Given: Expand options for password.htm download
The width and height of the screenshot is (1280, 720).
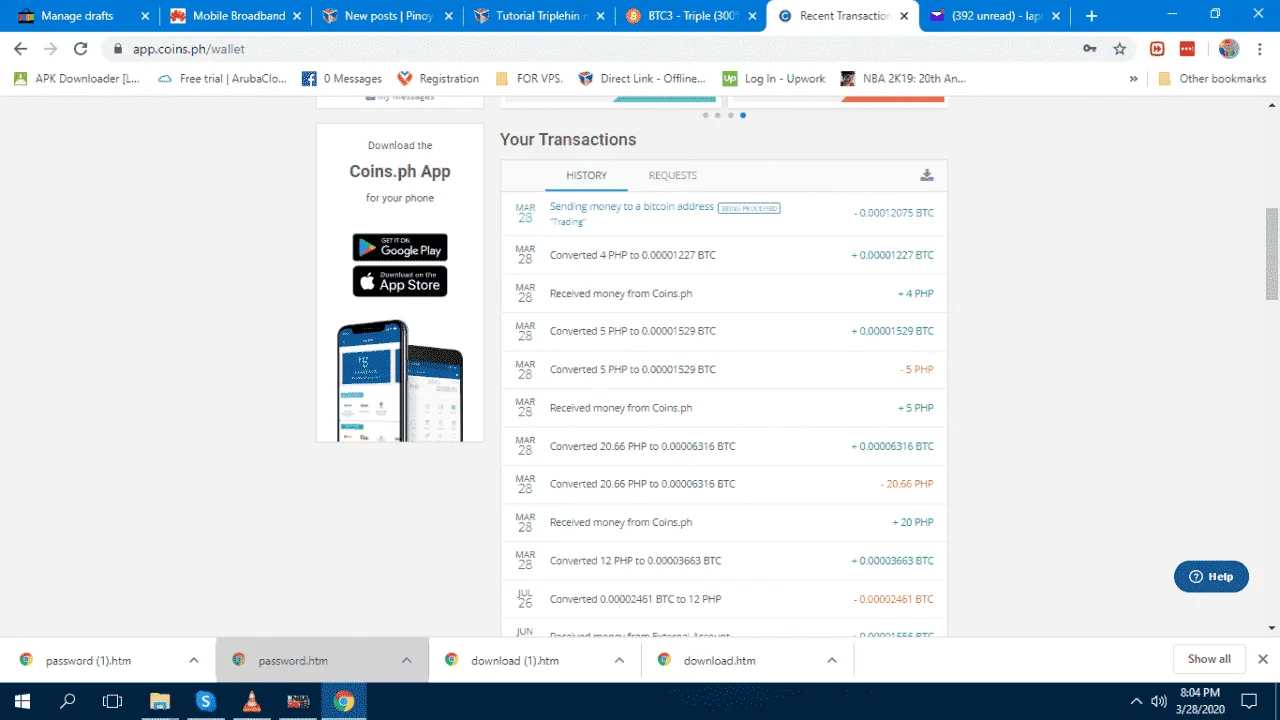Looking at the screenshot, I should pos(407,660).
